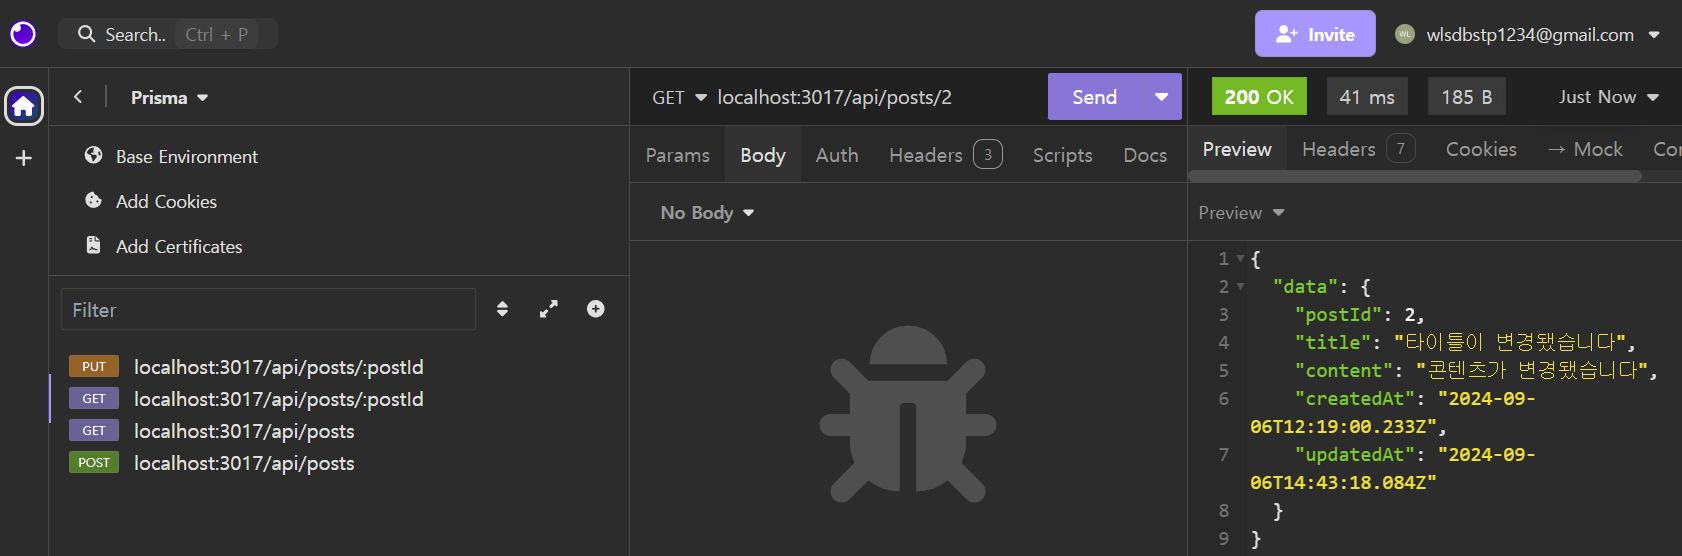Open response Headers tab with 7
Screen dimensions: 1682x556
1358,149
